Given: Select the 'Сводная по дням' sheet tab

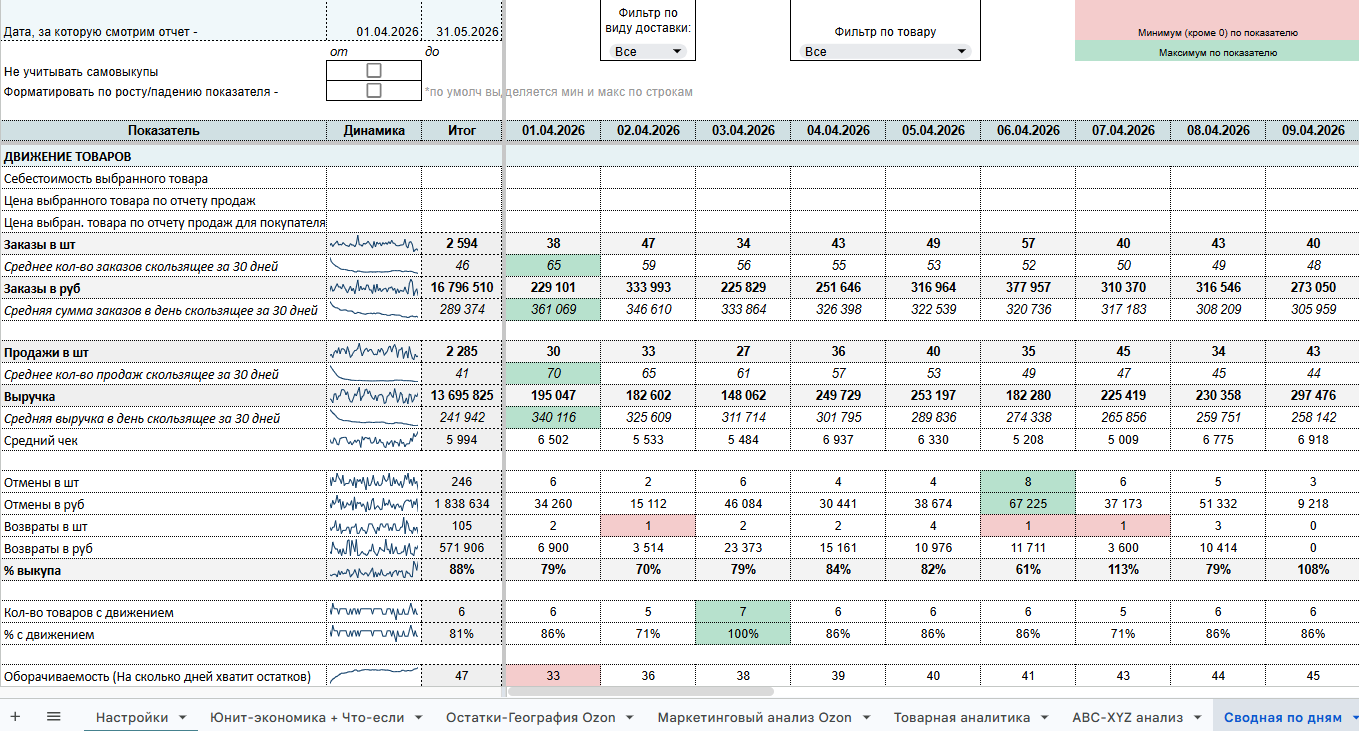Looking at the screenshot, I should tap(1283, 717).
